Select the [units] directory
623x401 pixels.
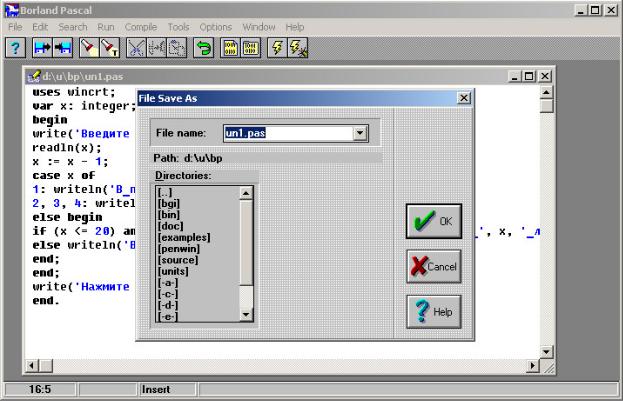coord(173,271)
